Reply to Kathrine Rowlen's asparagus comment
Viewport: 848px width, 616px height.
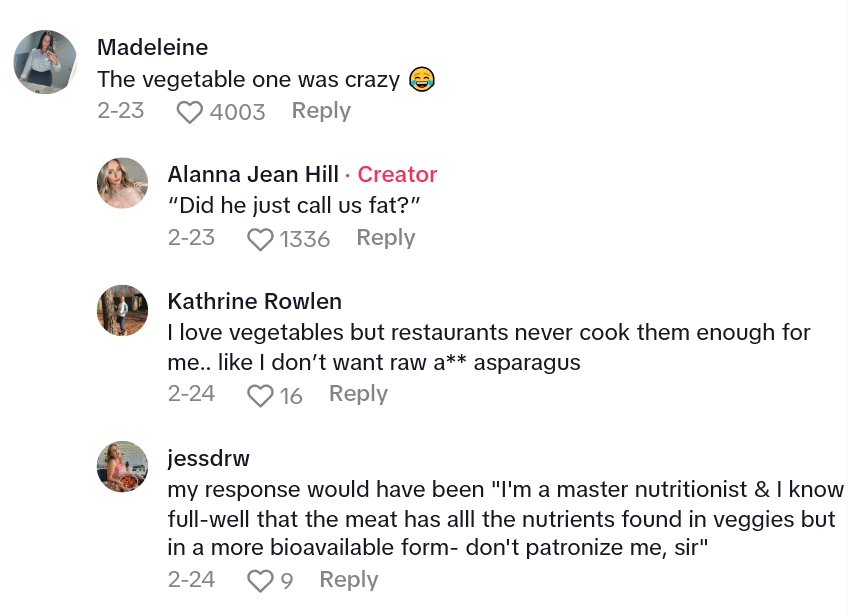[x=358, y=394]
